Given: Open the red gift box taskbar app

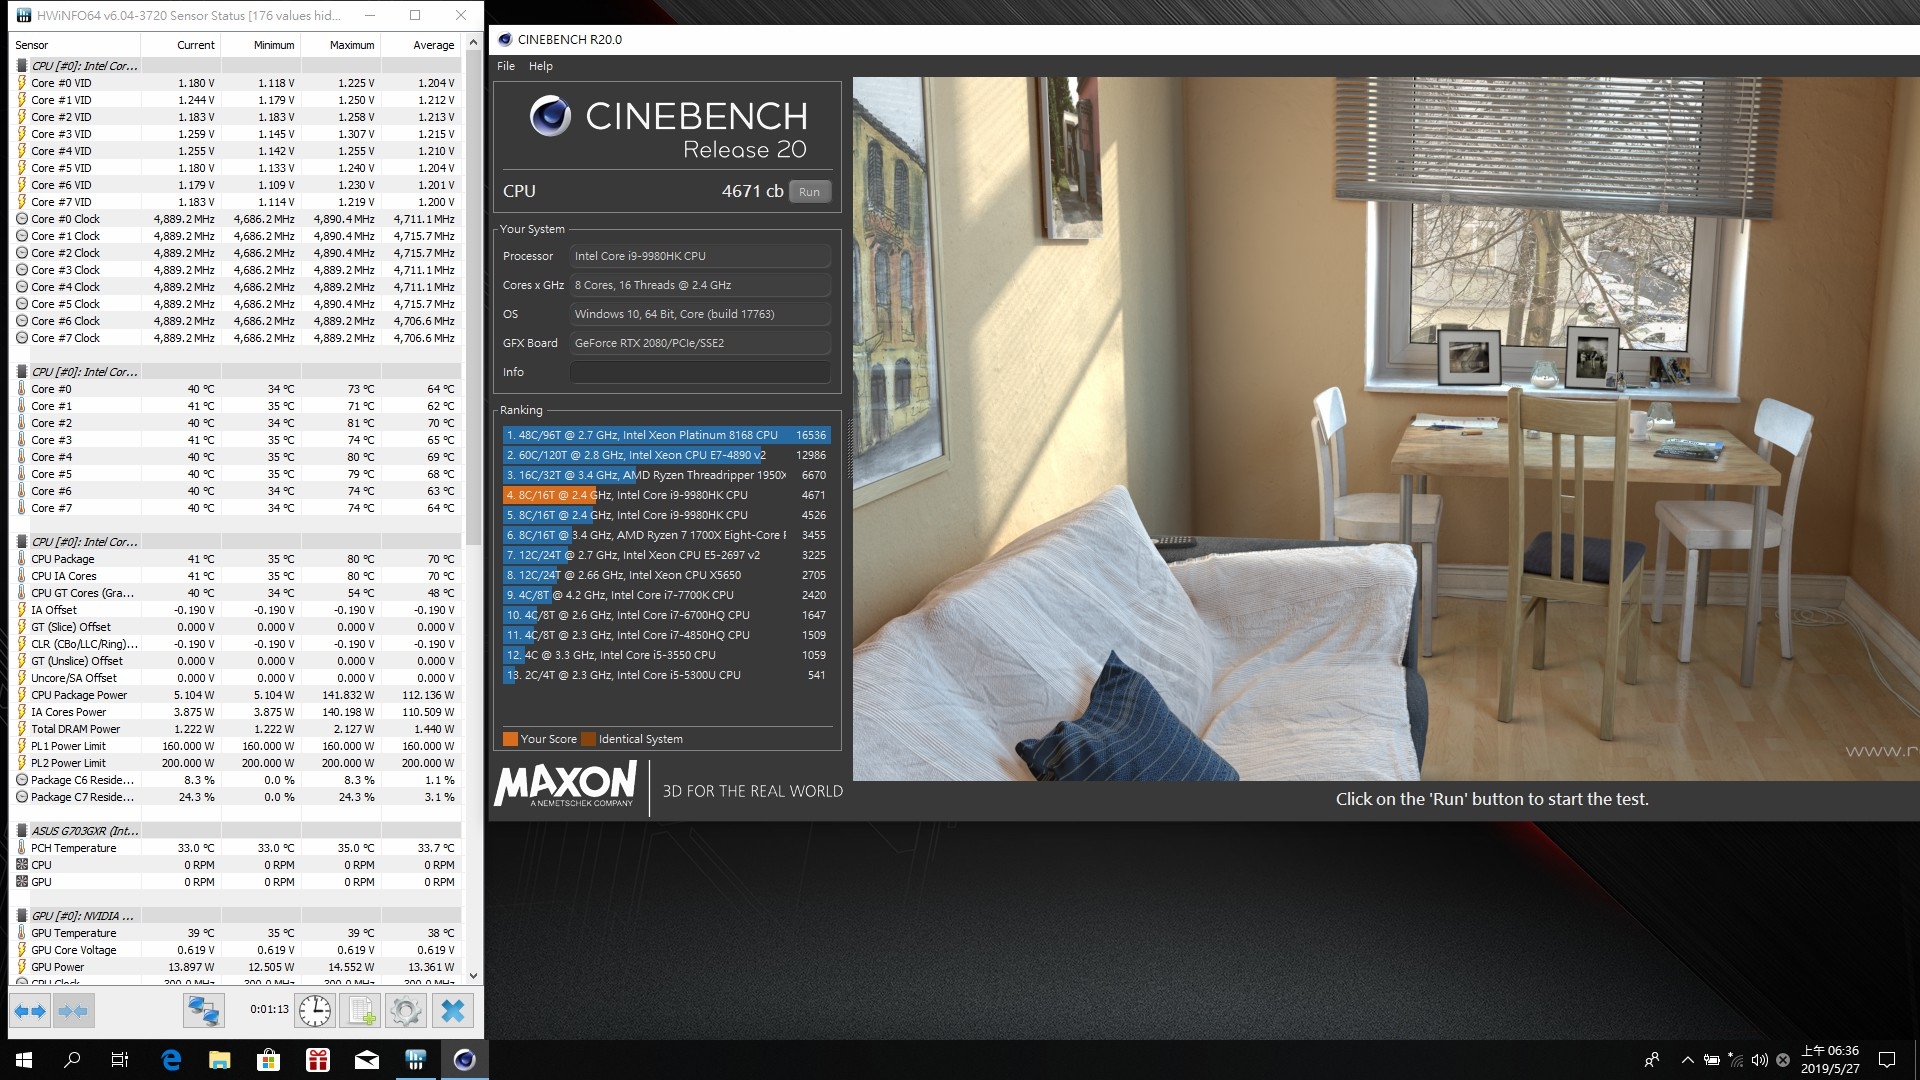Looking at the screenshot, I should point(318,1060).
